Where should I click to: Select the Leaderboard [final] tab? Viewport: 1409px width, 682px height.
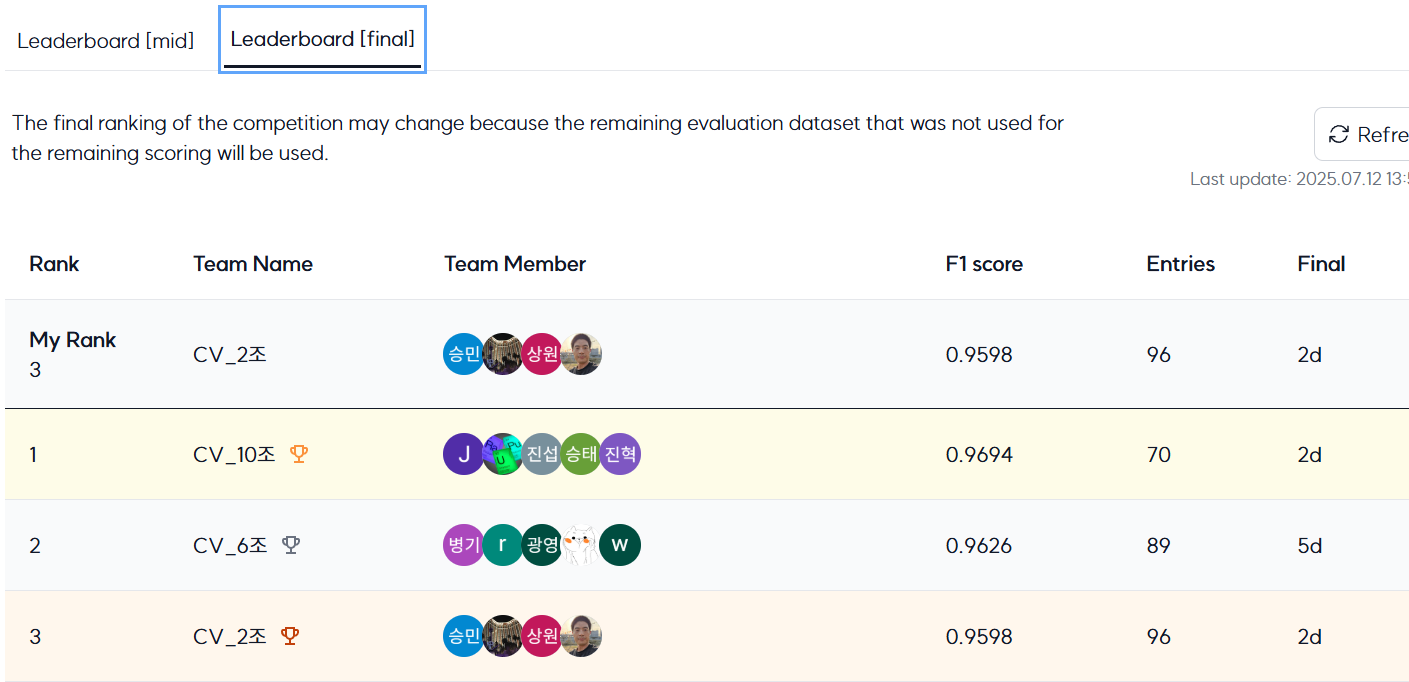[x=322, y=39]
